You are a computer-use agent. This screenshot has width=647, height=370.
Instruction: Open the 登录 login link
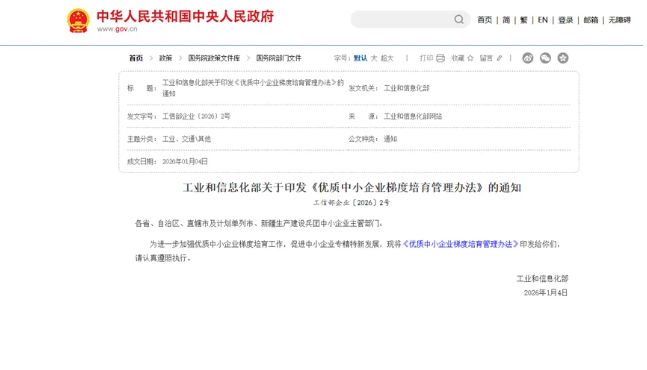click(x=566, y=20)
